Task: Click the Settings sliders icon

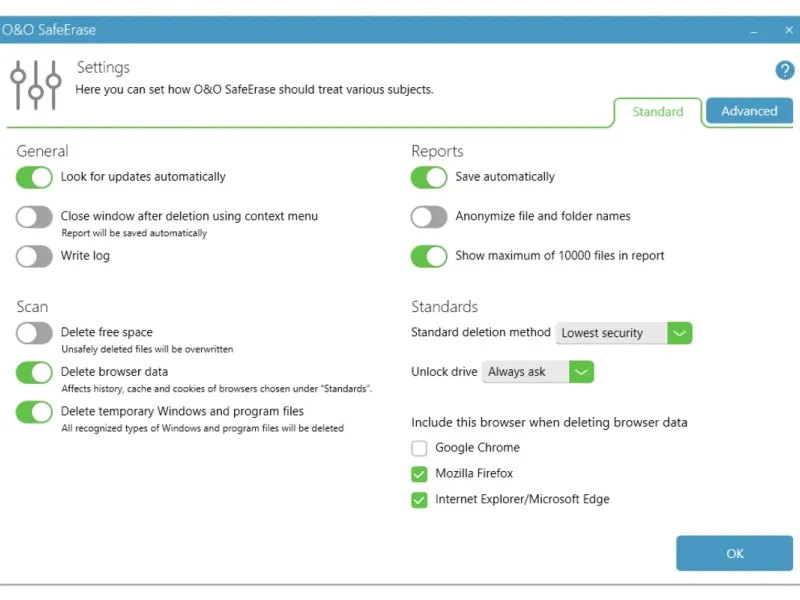Action: pos(36,85)
